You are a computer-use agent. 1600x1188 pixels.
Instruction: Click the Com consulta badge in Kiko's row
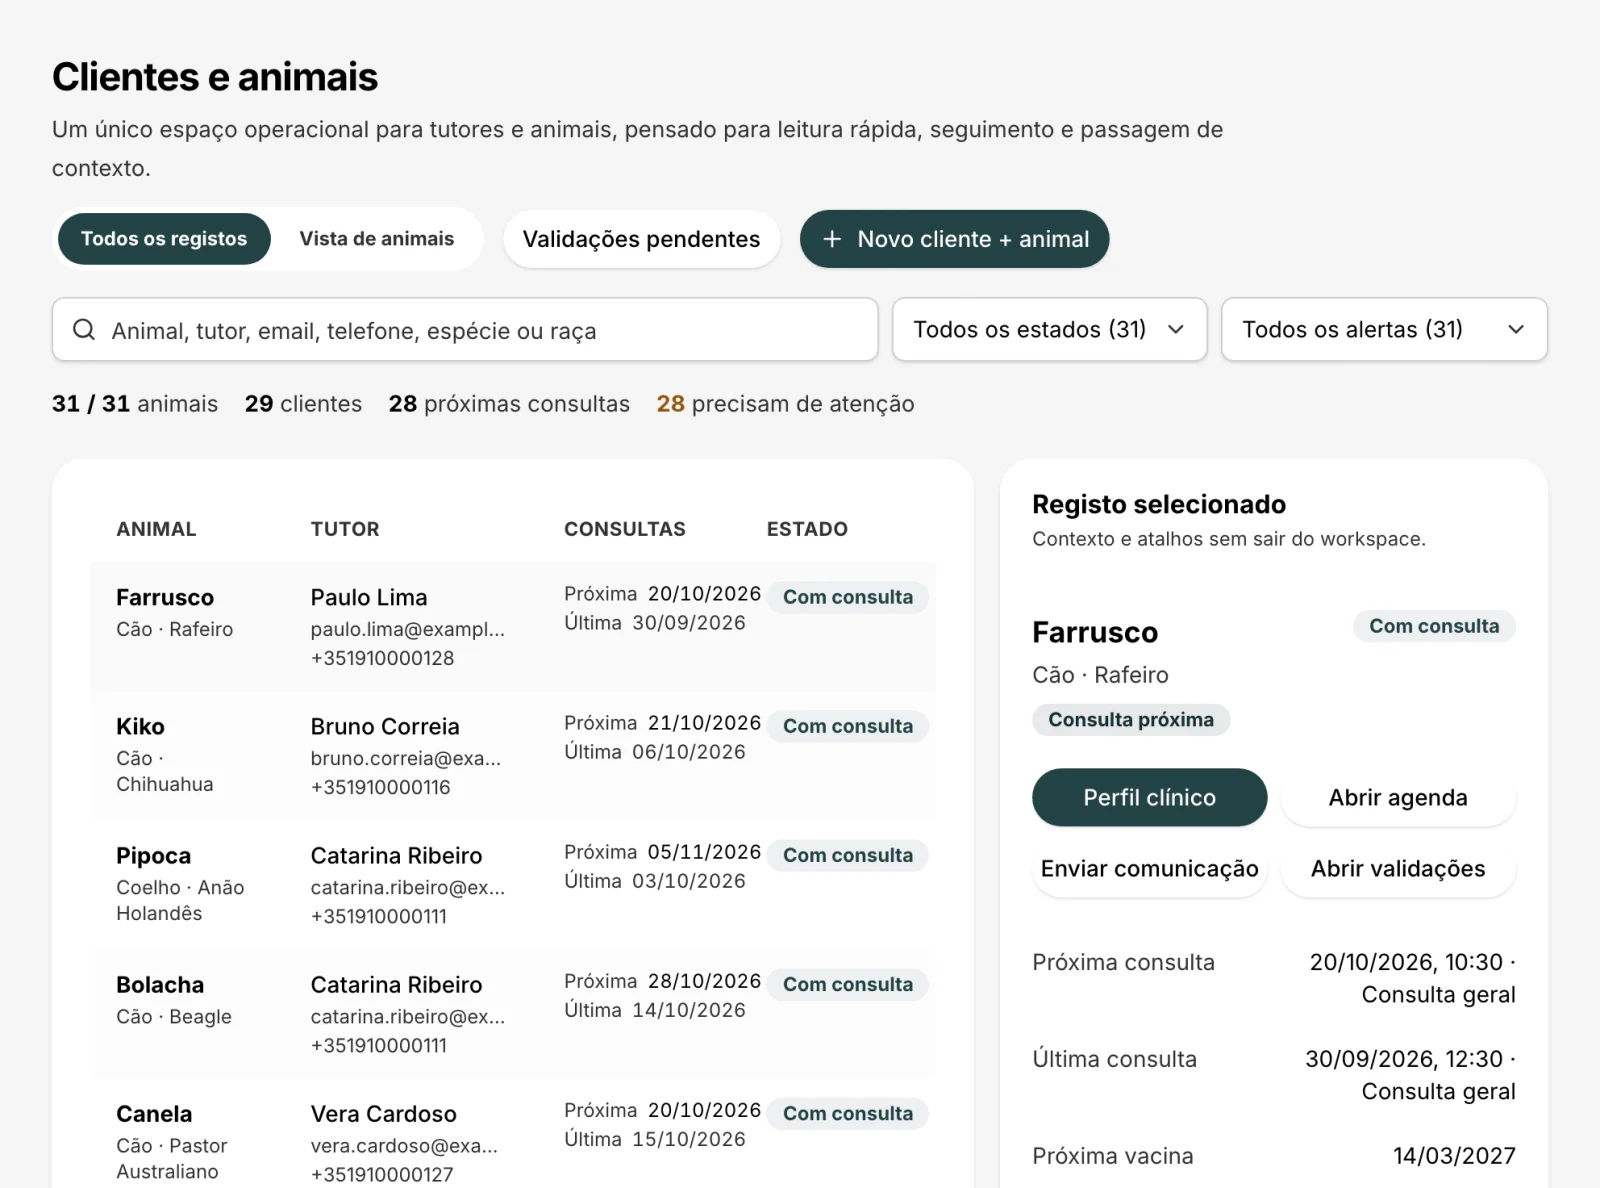[848, 726]
